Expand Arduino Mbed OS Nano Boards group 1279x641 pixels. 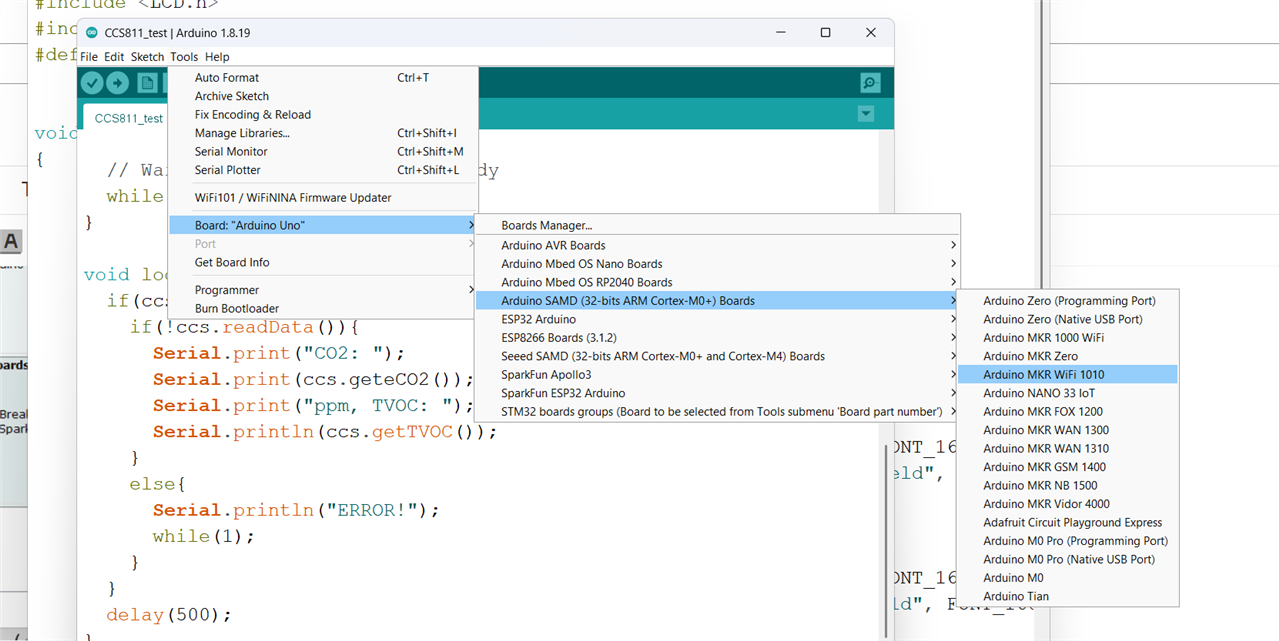(x=717, y=264)
